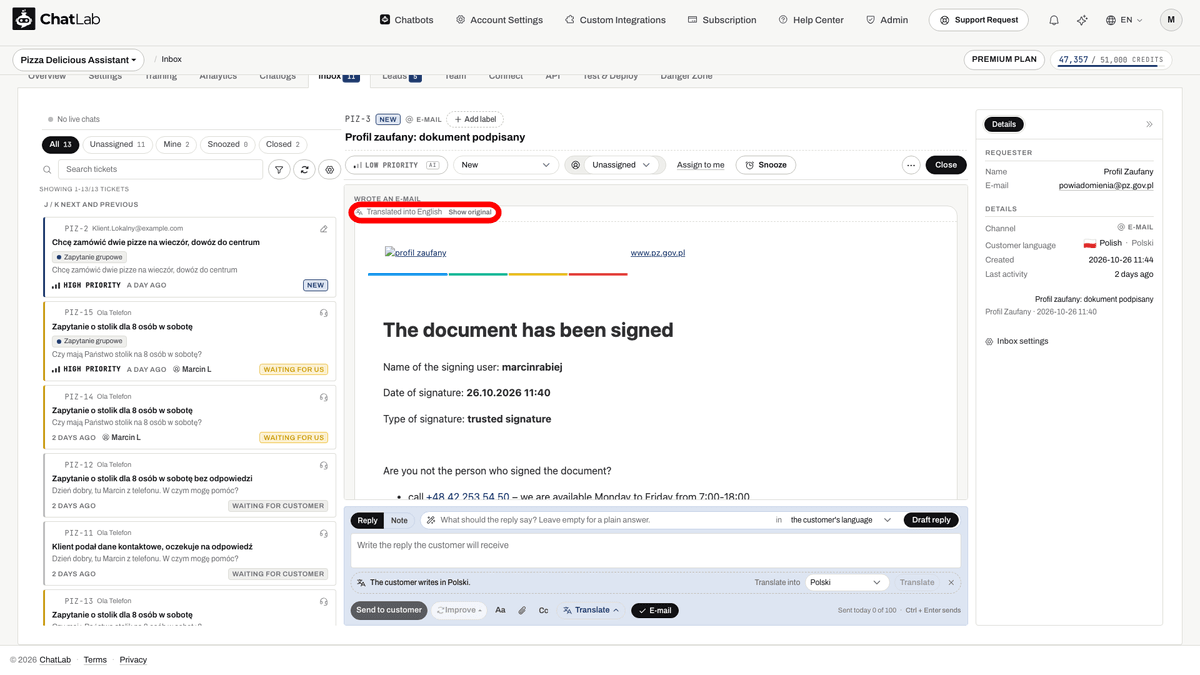Image resolution: width=1200 pixels, height=675 pixels.
Task: Refresh the ticket list
Action: click(305, 170)
